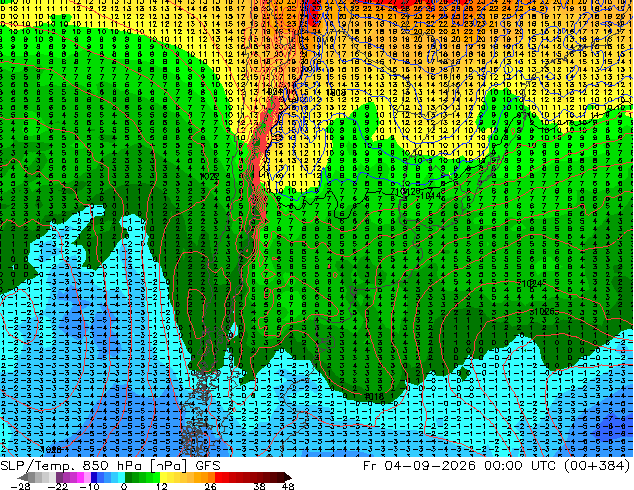Click the 26 label on the color scale
This screenshot has height=490, width=634.
pos(210,486)
